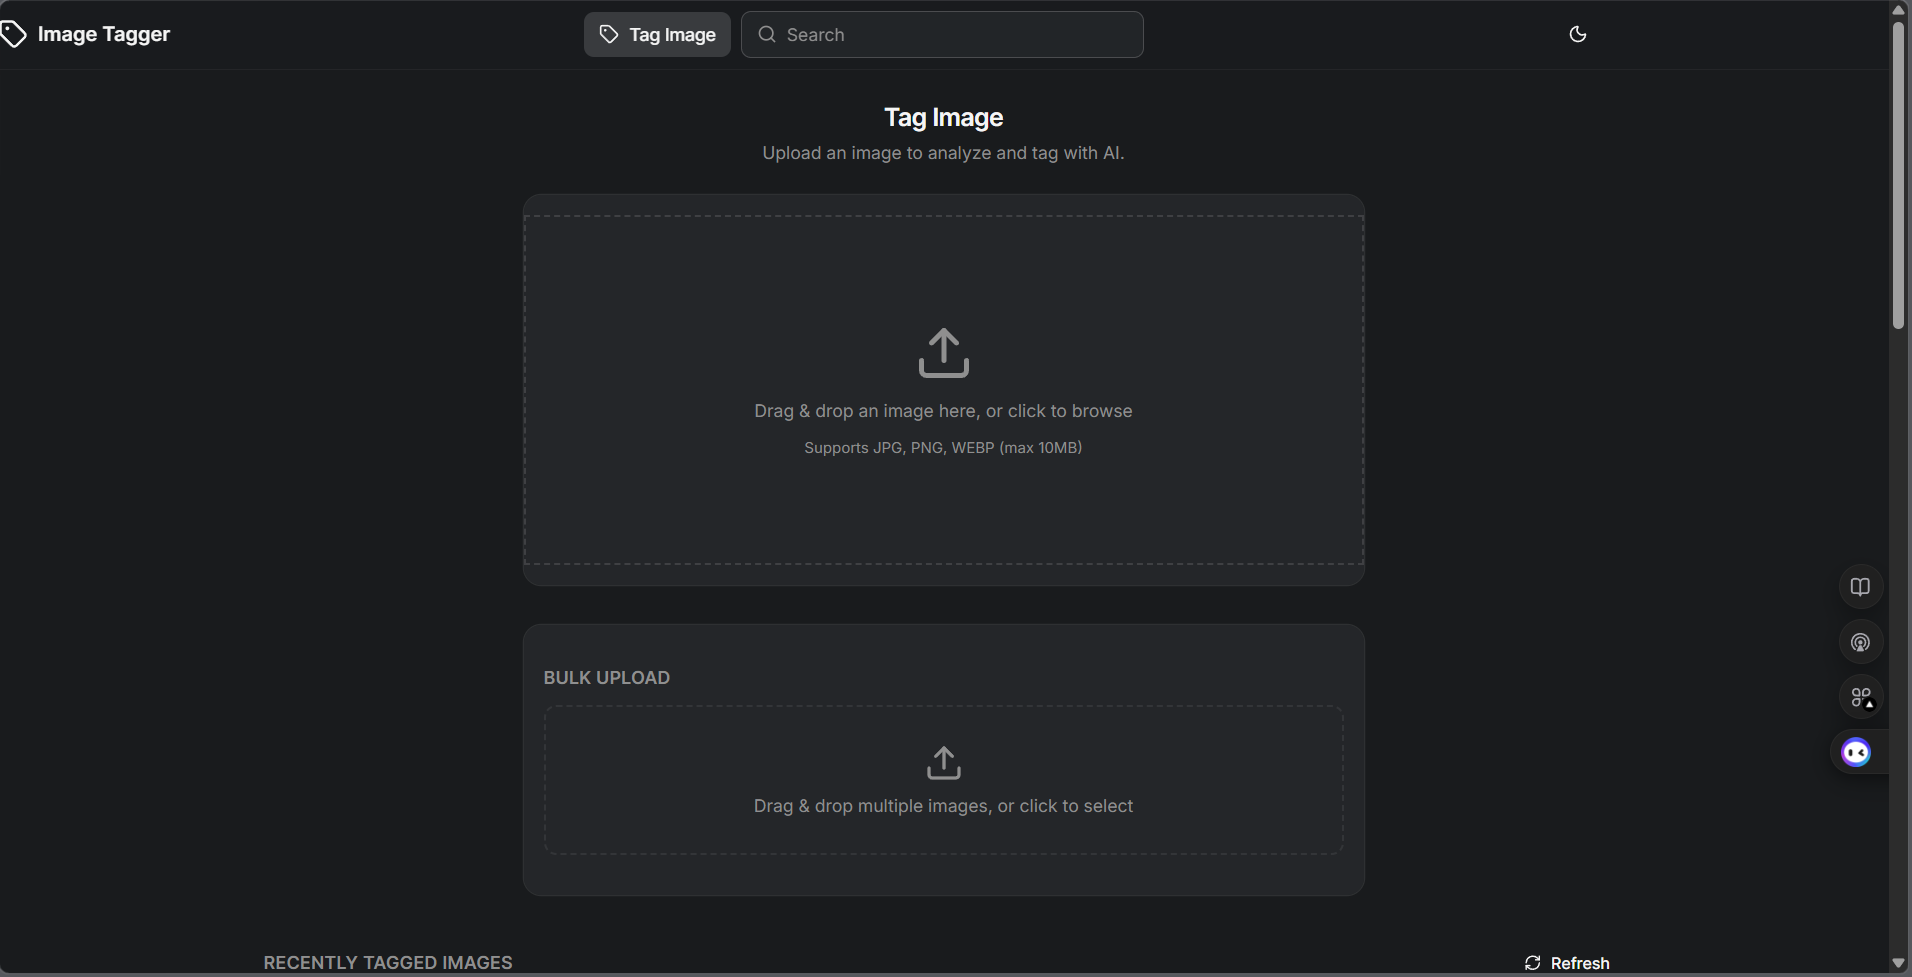This screenshot has height=977, width=1912.
Task: Expand the grid icon with triangle badge
Action: click(1859, 696)
